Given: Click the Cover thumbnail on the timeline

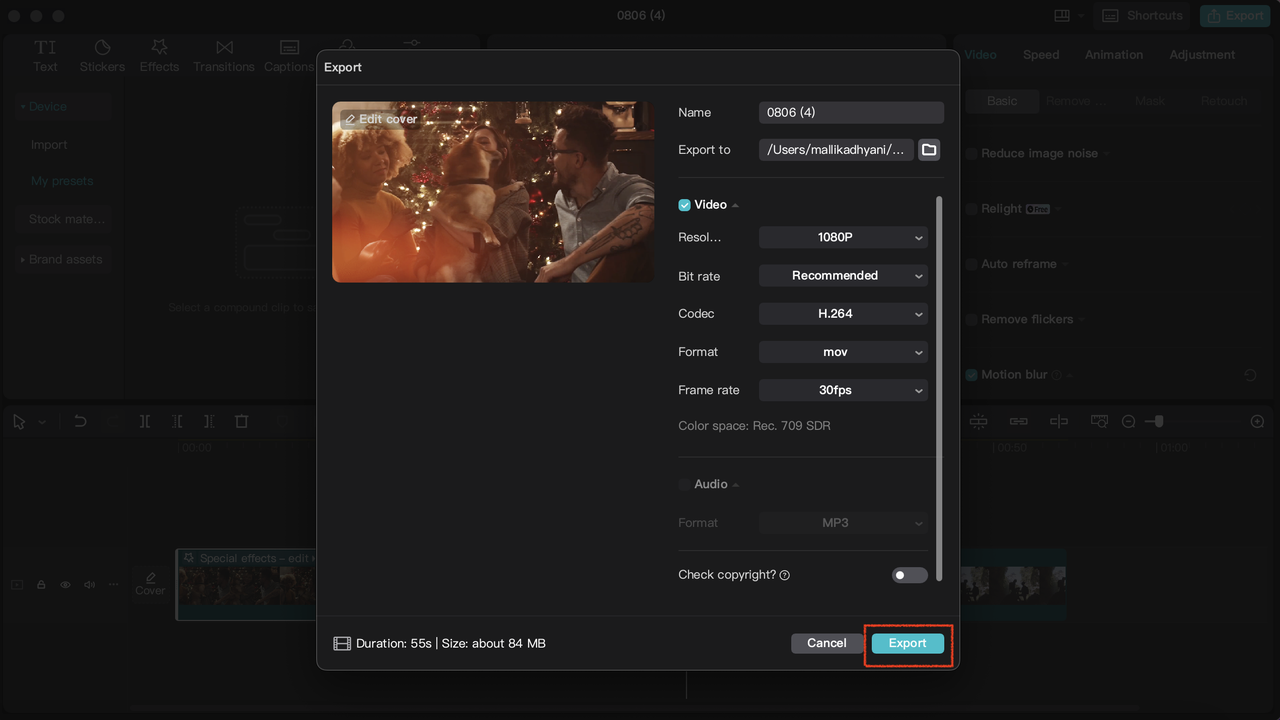Looking at the screenshot, I should point(150,584).
